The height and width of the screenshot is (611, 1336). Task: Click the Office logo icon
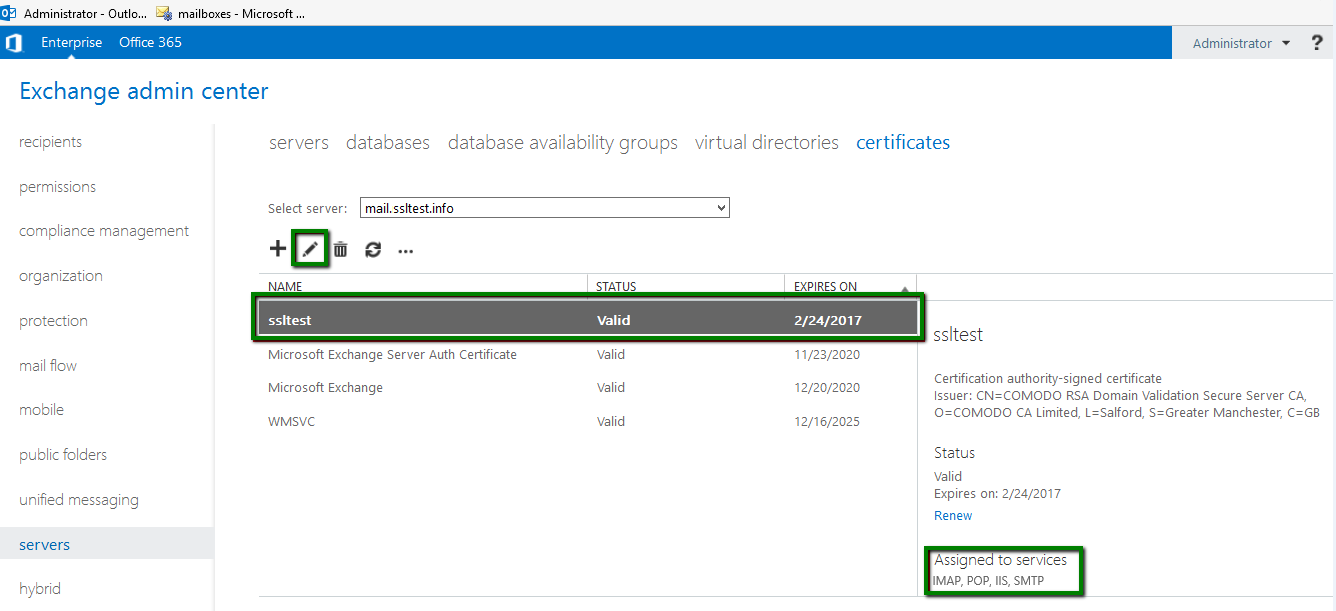(13, 43)
